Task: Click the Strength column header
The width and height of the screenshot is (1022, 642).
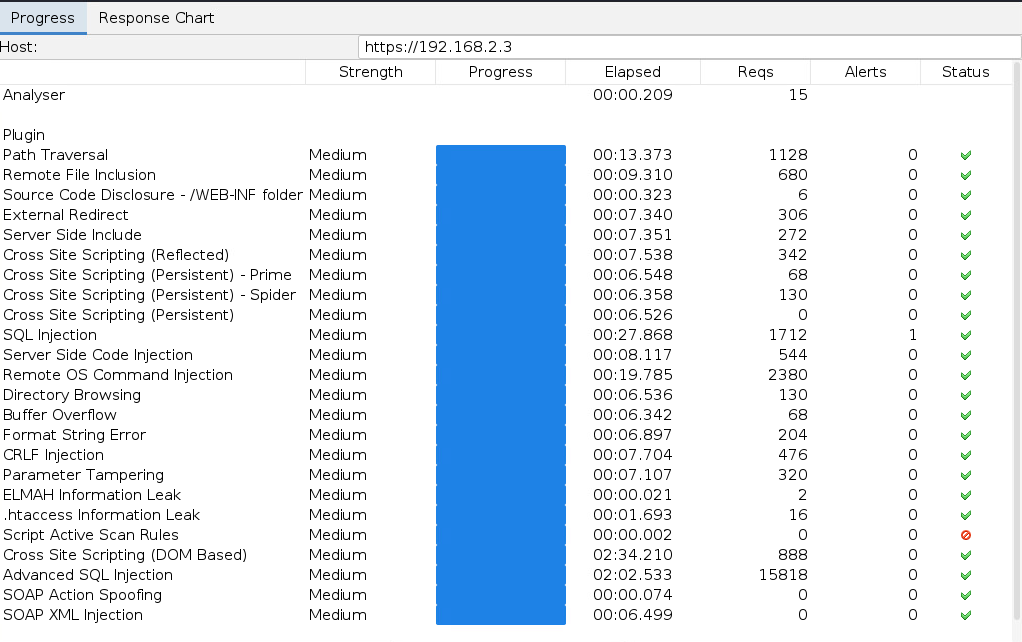Action: [x=370, y=72]
